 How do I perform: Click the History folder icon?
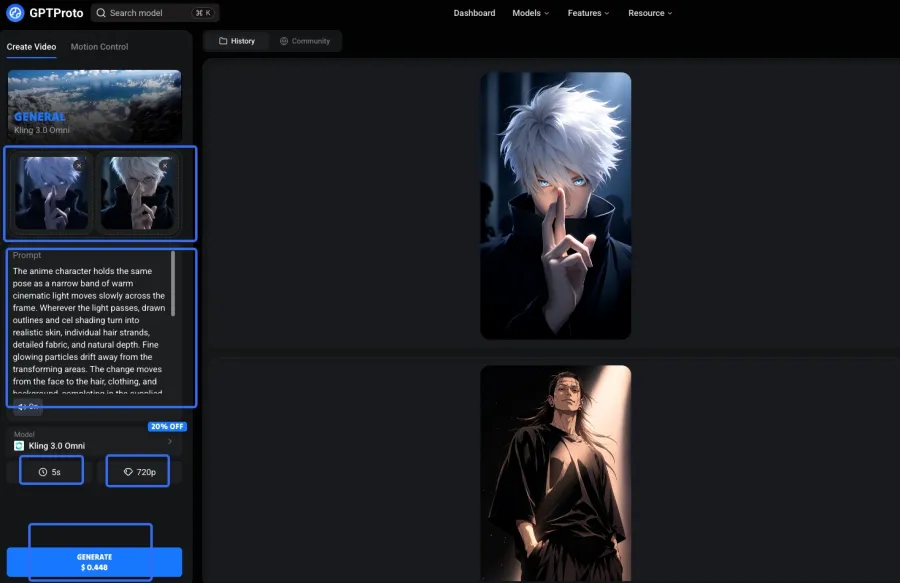point(223,41)
